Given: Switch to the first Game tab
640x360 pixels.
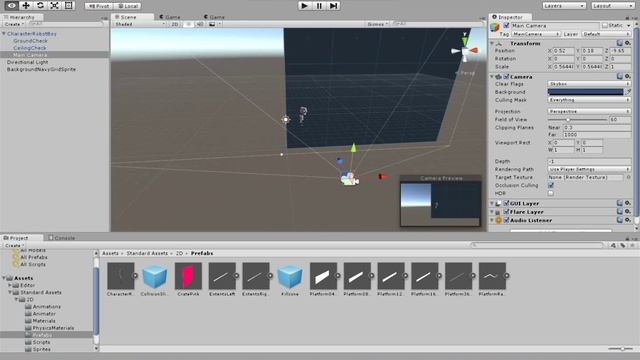Looking at the screenshot, I should [170, 17].
